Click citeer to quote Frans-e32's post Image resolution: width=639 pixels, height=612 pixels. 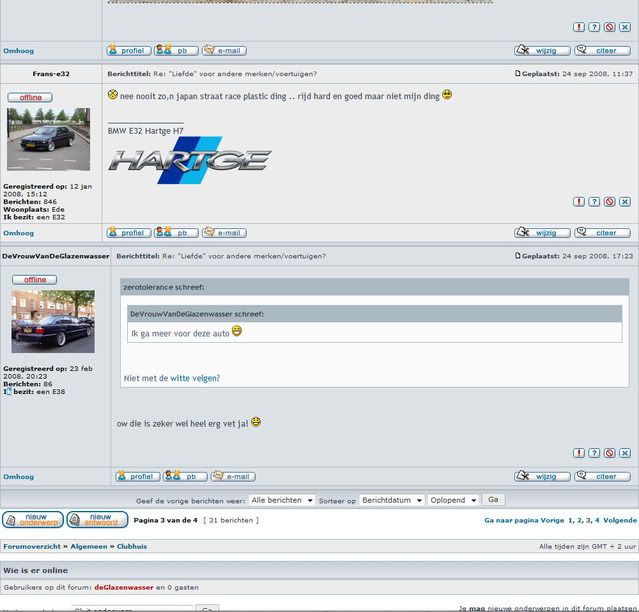tap(602, 233)
